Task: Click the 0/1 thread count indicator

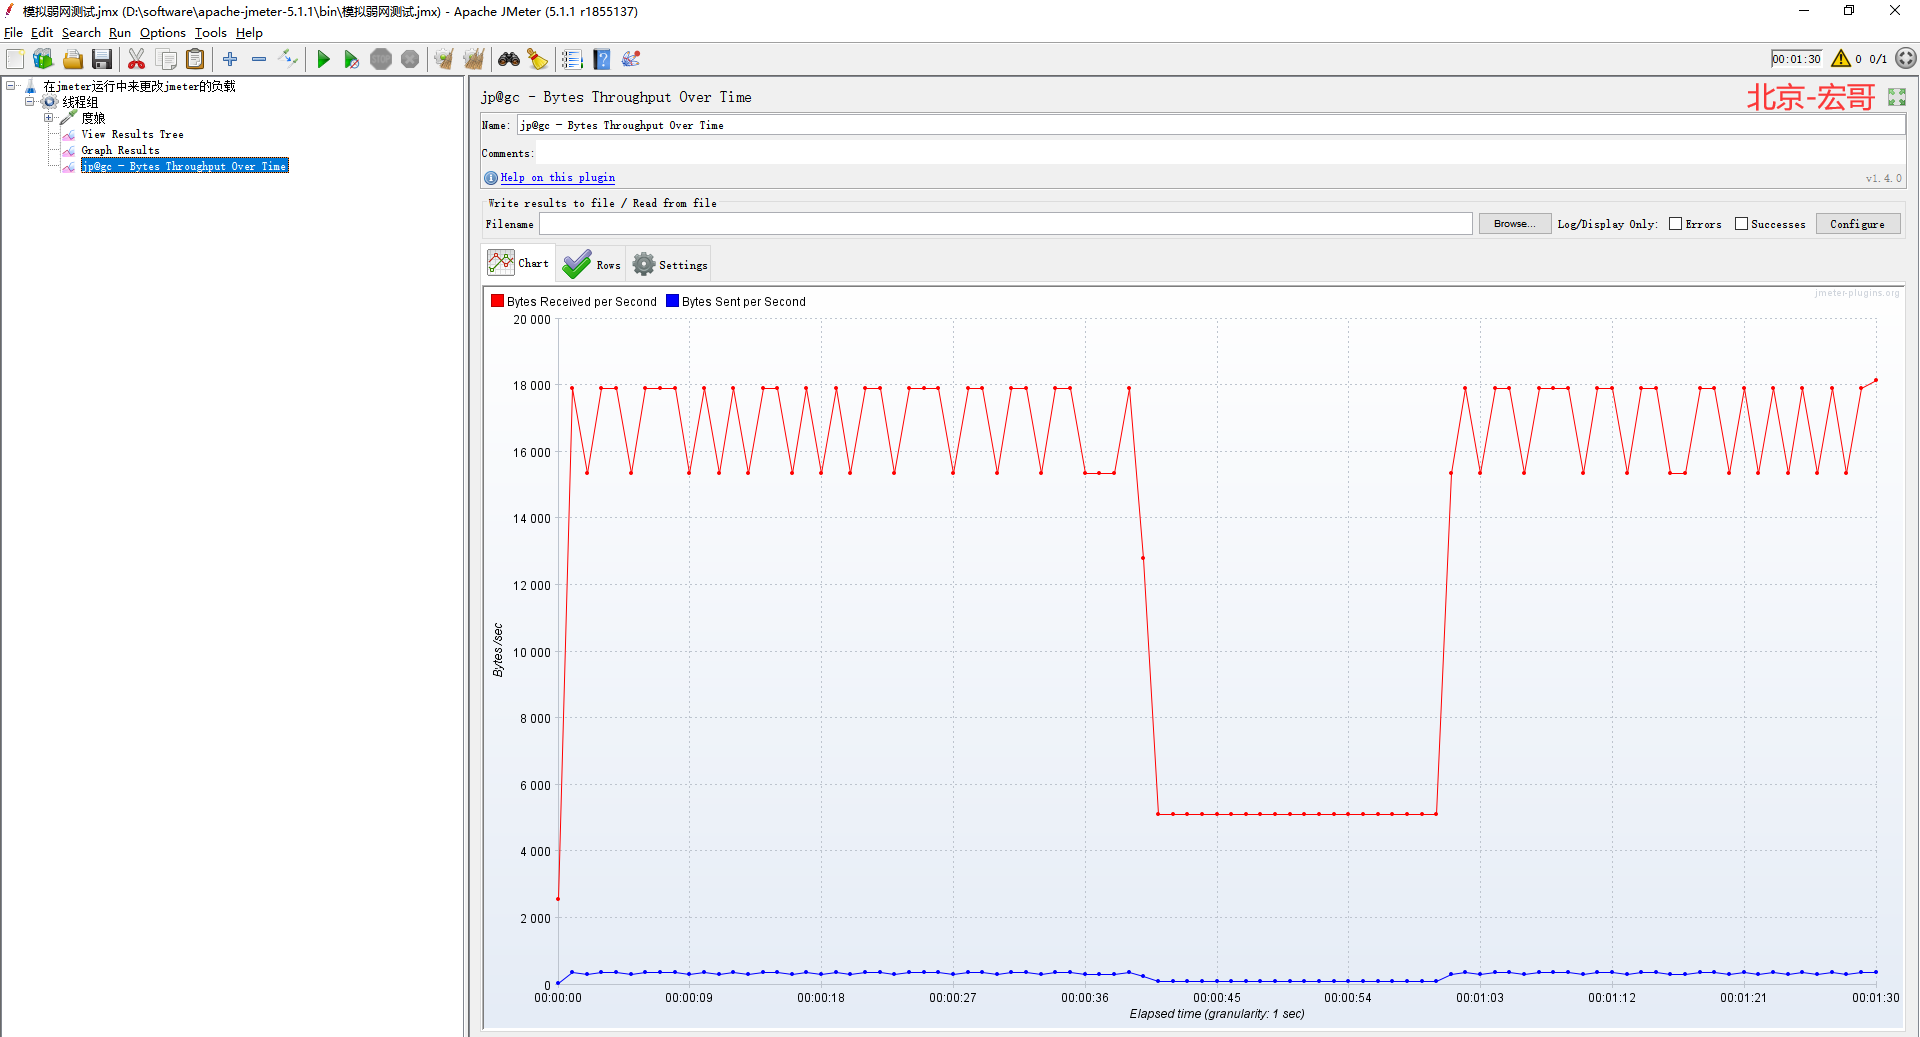Action: click(1878, 59)
